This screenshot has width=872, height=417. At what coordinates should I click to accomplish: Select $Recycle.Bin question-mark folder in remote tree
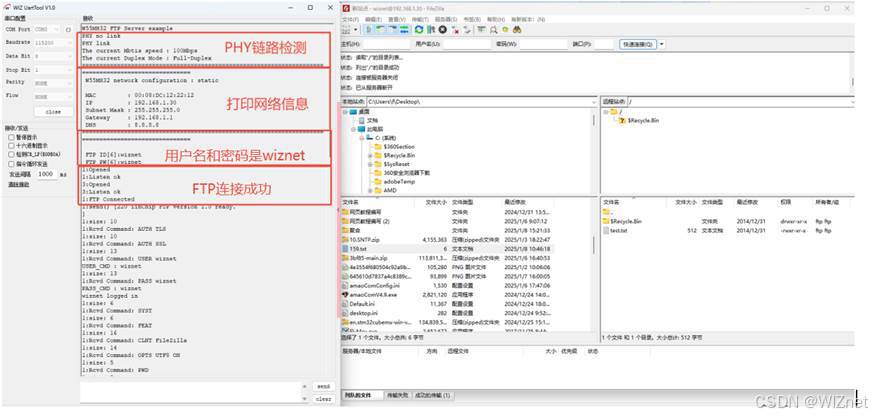(x=622, y=120)
